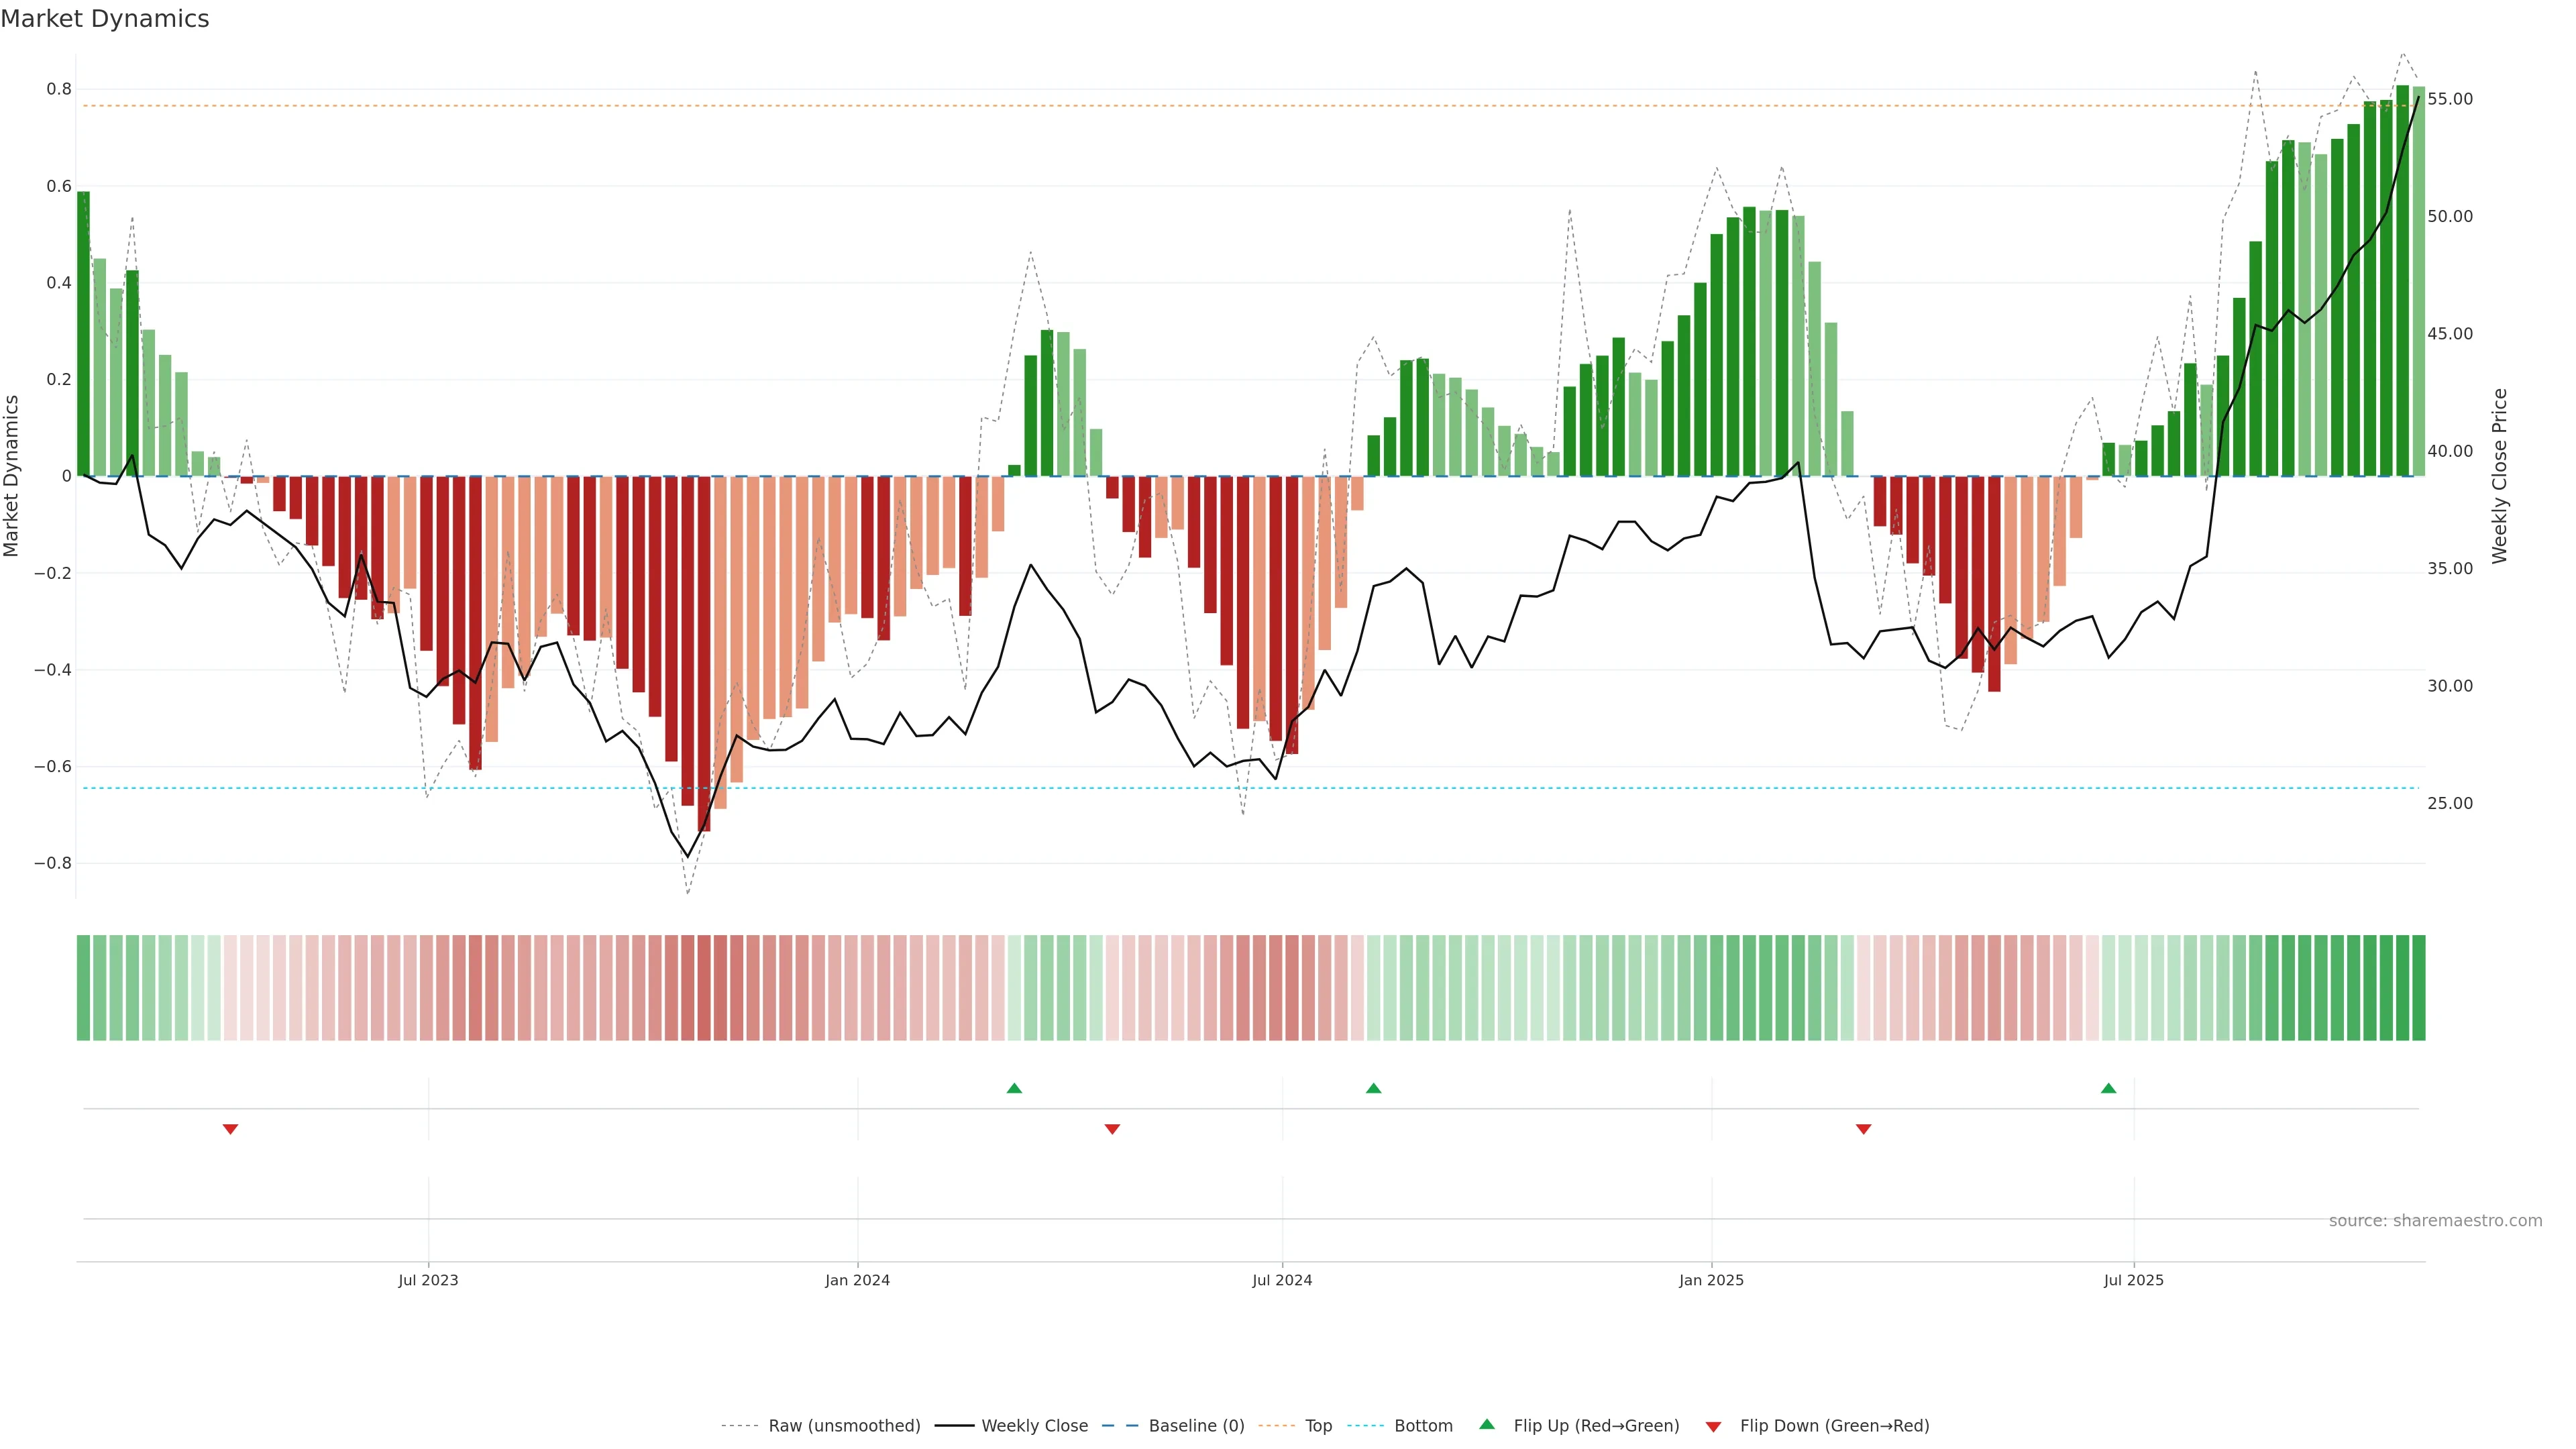Click the Jul 2025 x-axis label
2576x1449 pixels.
click(2133, 1280)
